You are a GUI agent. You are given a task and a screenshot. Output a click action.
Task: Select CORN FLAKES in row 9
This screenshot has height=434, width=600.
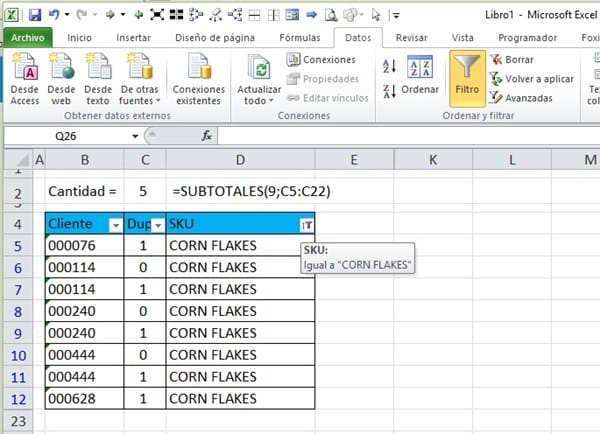240,333
